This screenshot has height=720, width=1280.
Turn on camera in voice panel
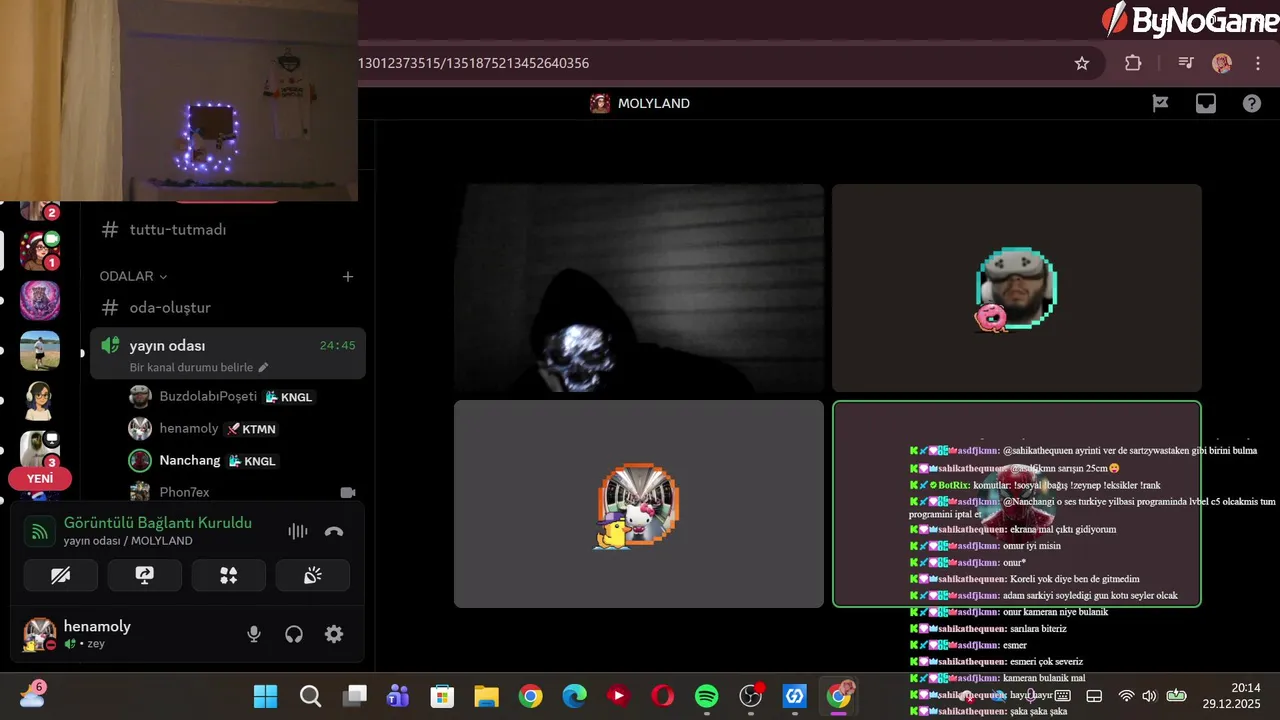[x=60, y=575]
